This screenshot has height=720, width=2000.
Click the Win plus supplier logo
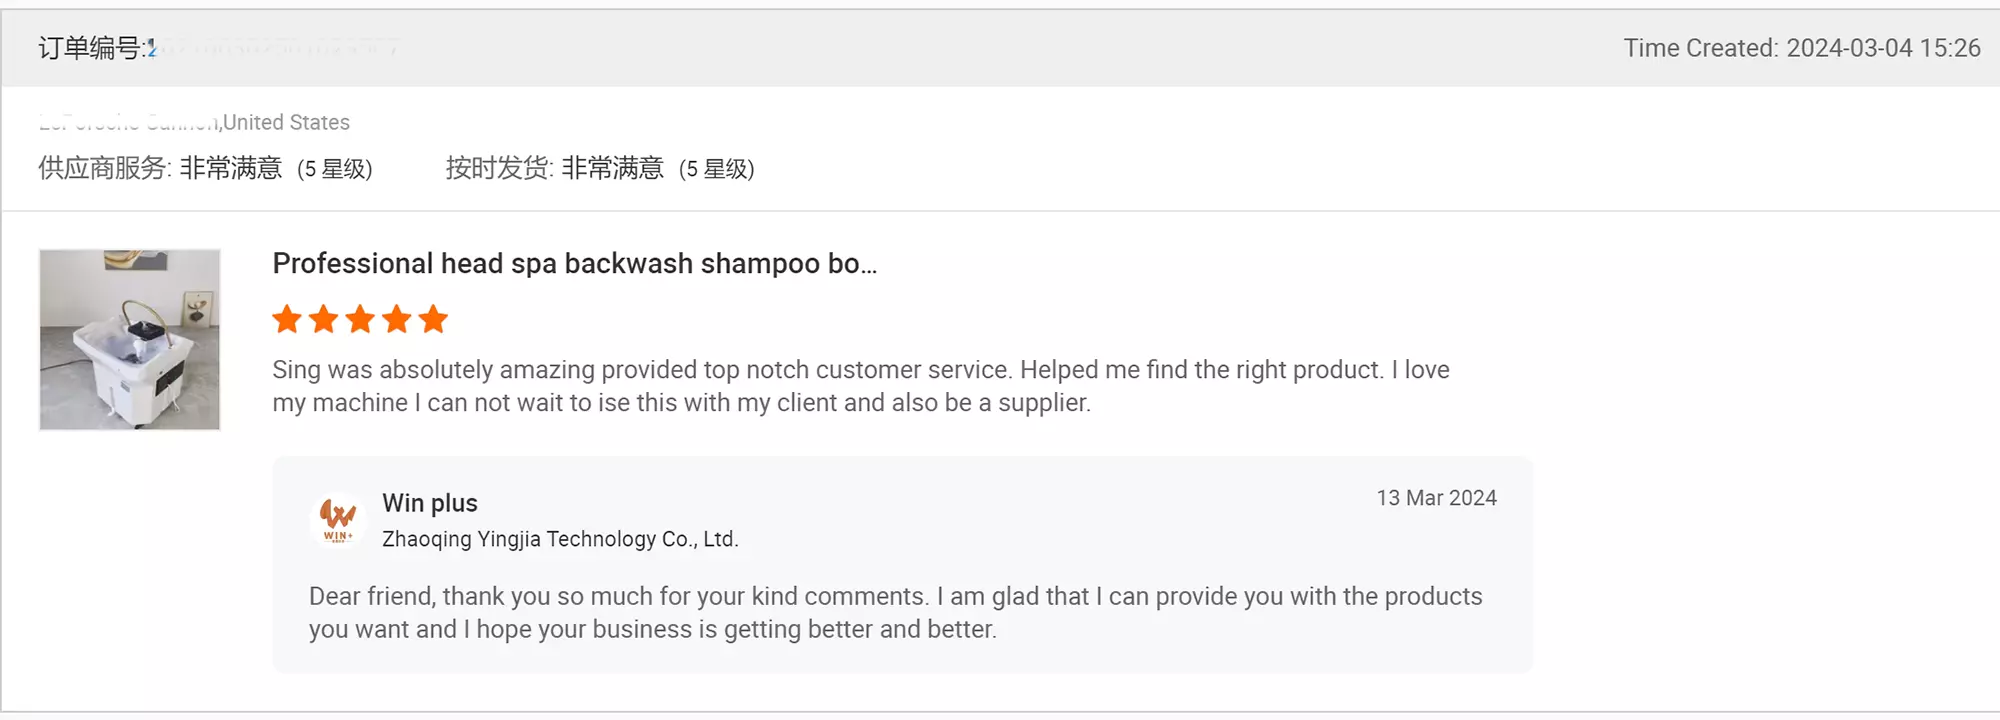(x=338, y=519)
